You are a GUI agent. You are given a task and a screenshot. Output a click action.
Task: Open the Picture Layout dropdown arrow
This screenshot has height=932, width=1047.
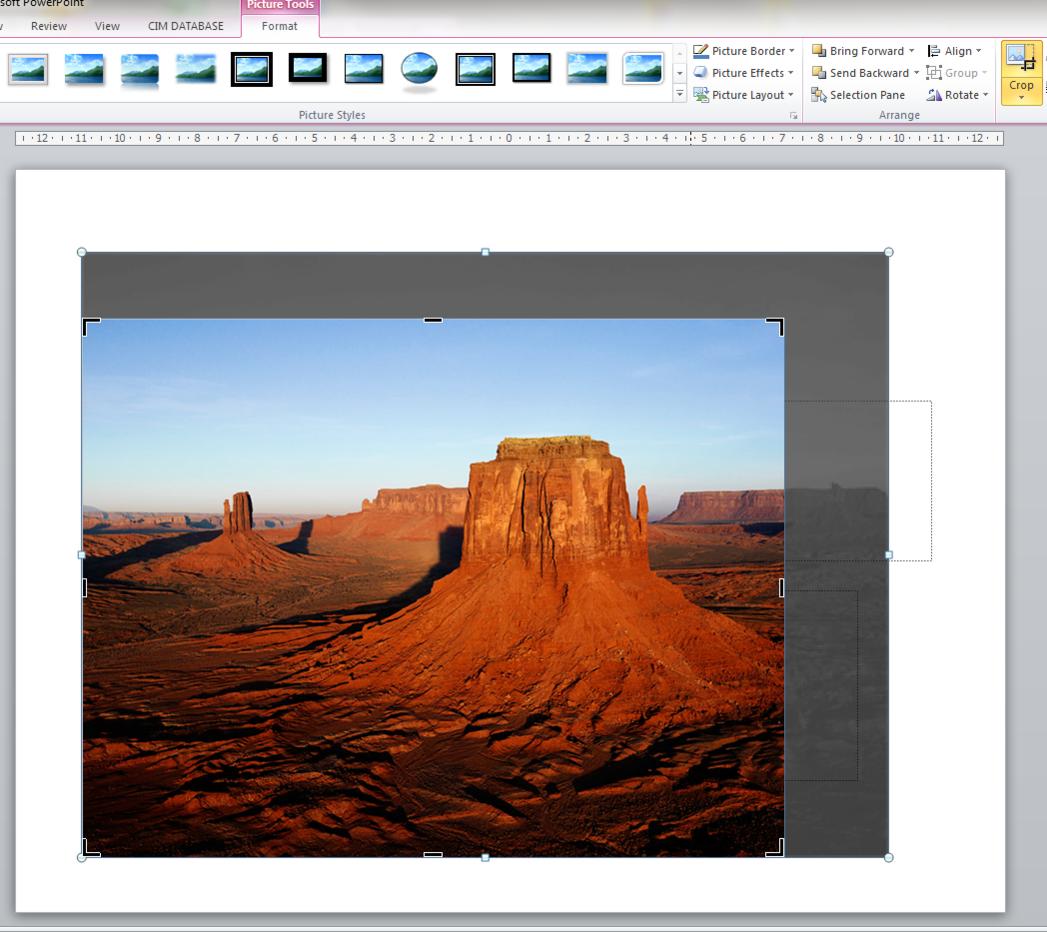point(791,95)
